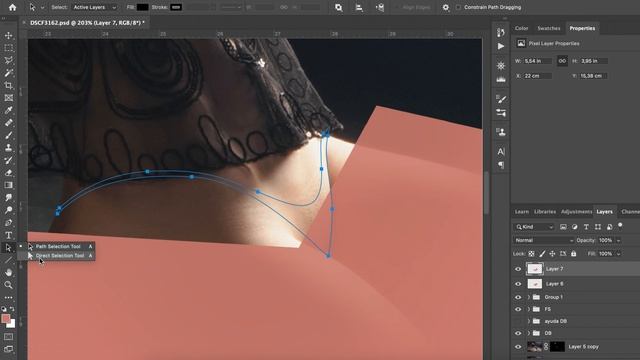Click the Fill color swatch in options bar
This screenshot has height=360, width=640.
point(142,7)
